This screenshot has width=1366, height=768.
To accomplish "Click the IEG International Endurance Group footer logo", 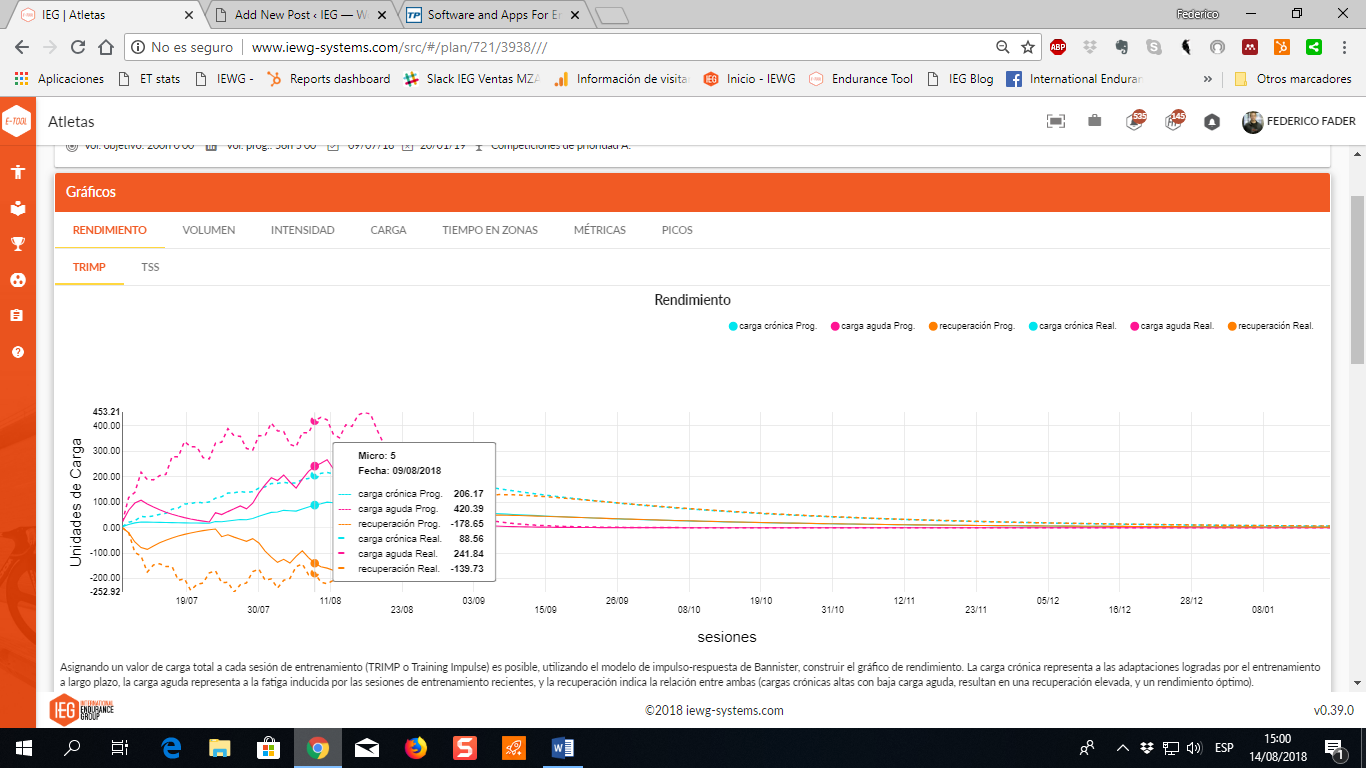I will pyautogui.click(x=82, y=710).
